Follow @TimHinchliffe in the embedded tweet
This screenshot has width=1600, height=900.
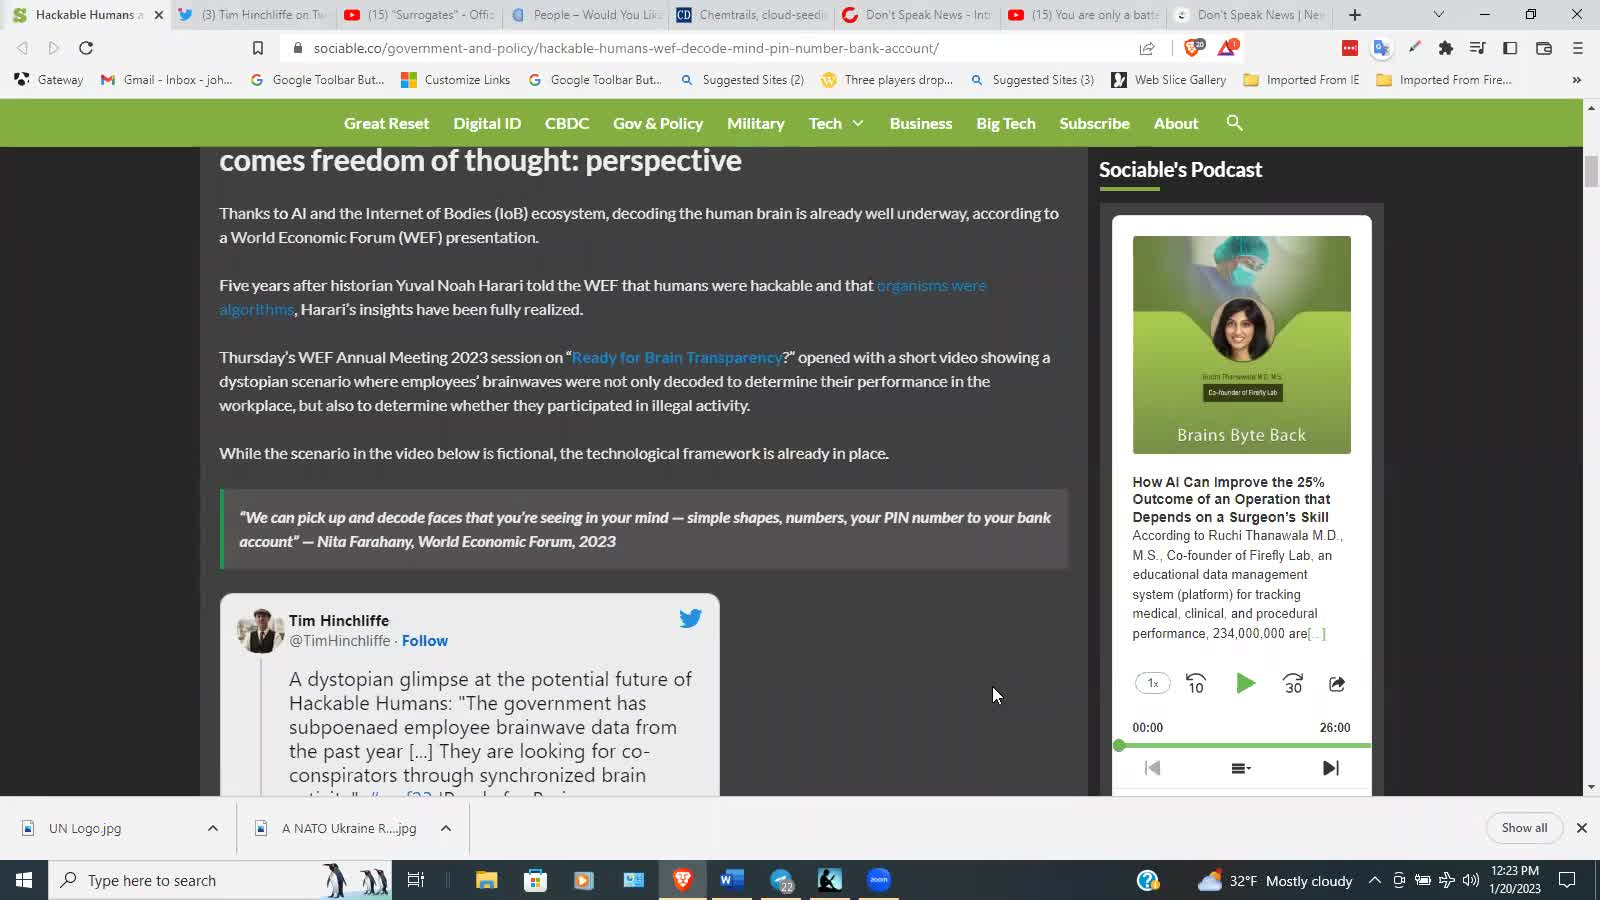(x=425, y=641)
